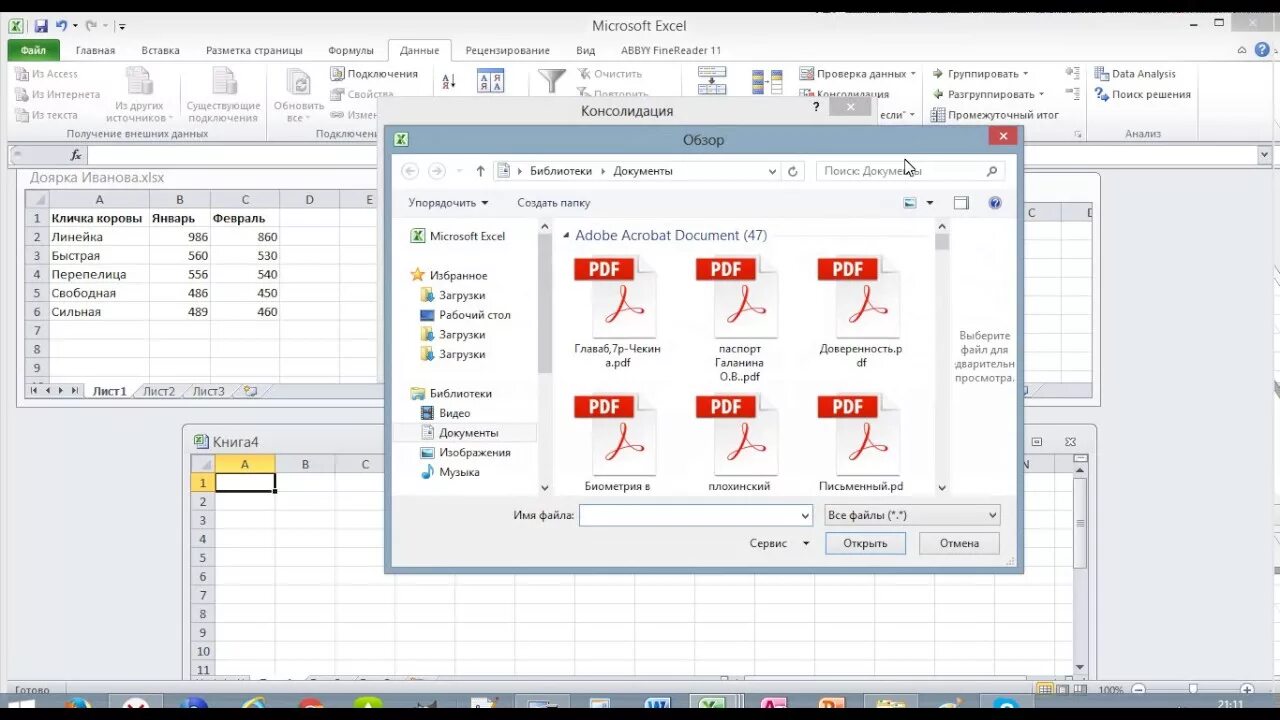Click the zoom in plus button
Viewport: 1280px width, 720px height.
click(x=1246, y=690)
